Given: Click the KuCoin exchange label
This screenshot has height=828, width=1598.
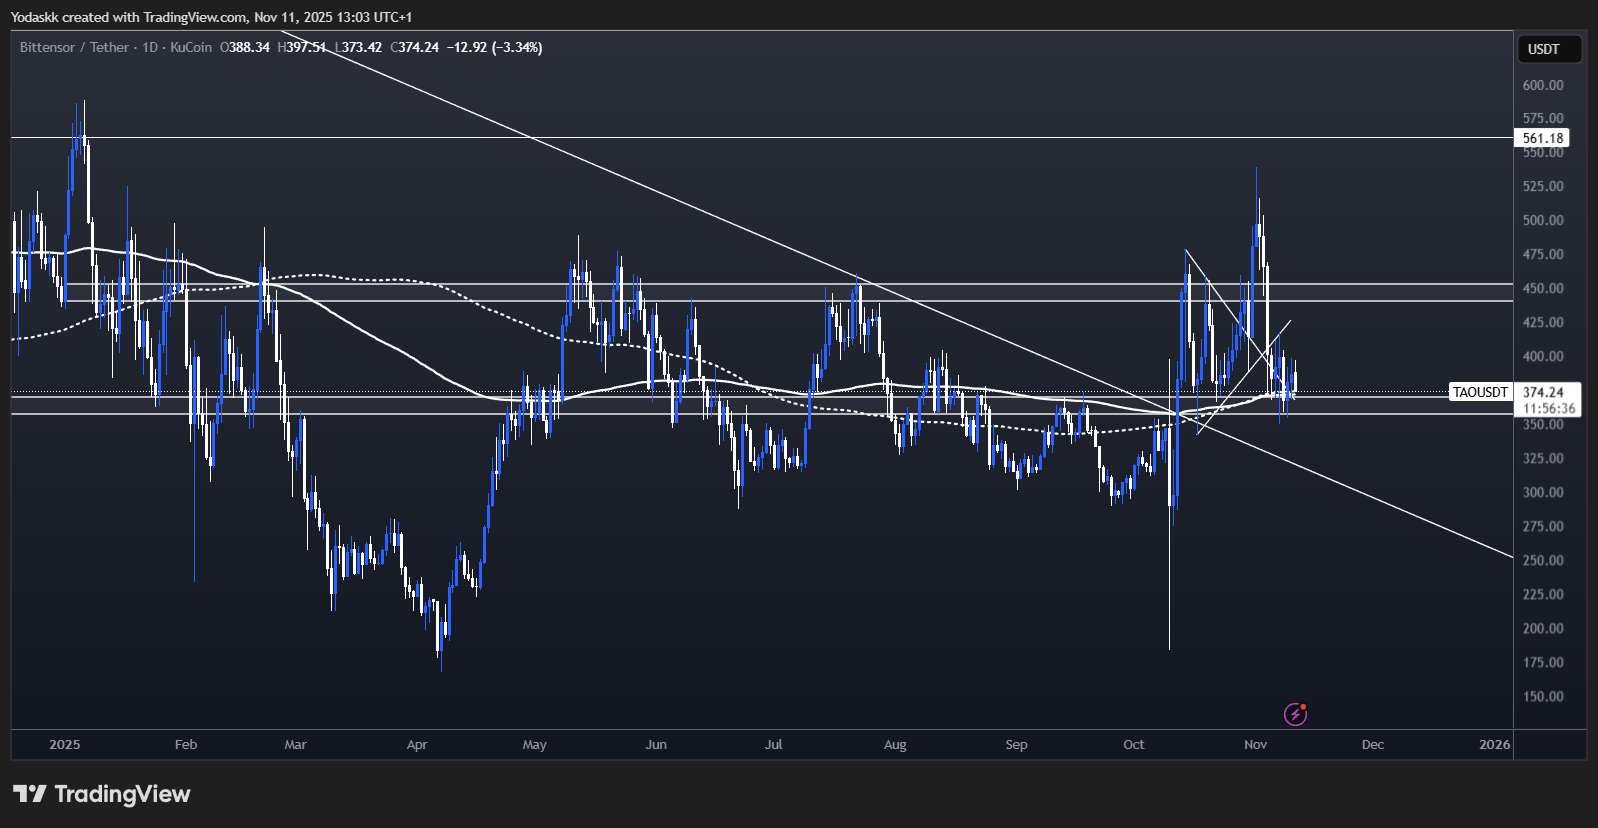Looking at the screenshot, I should [x=191, y=47].
